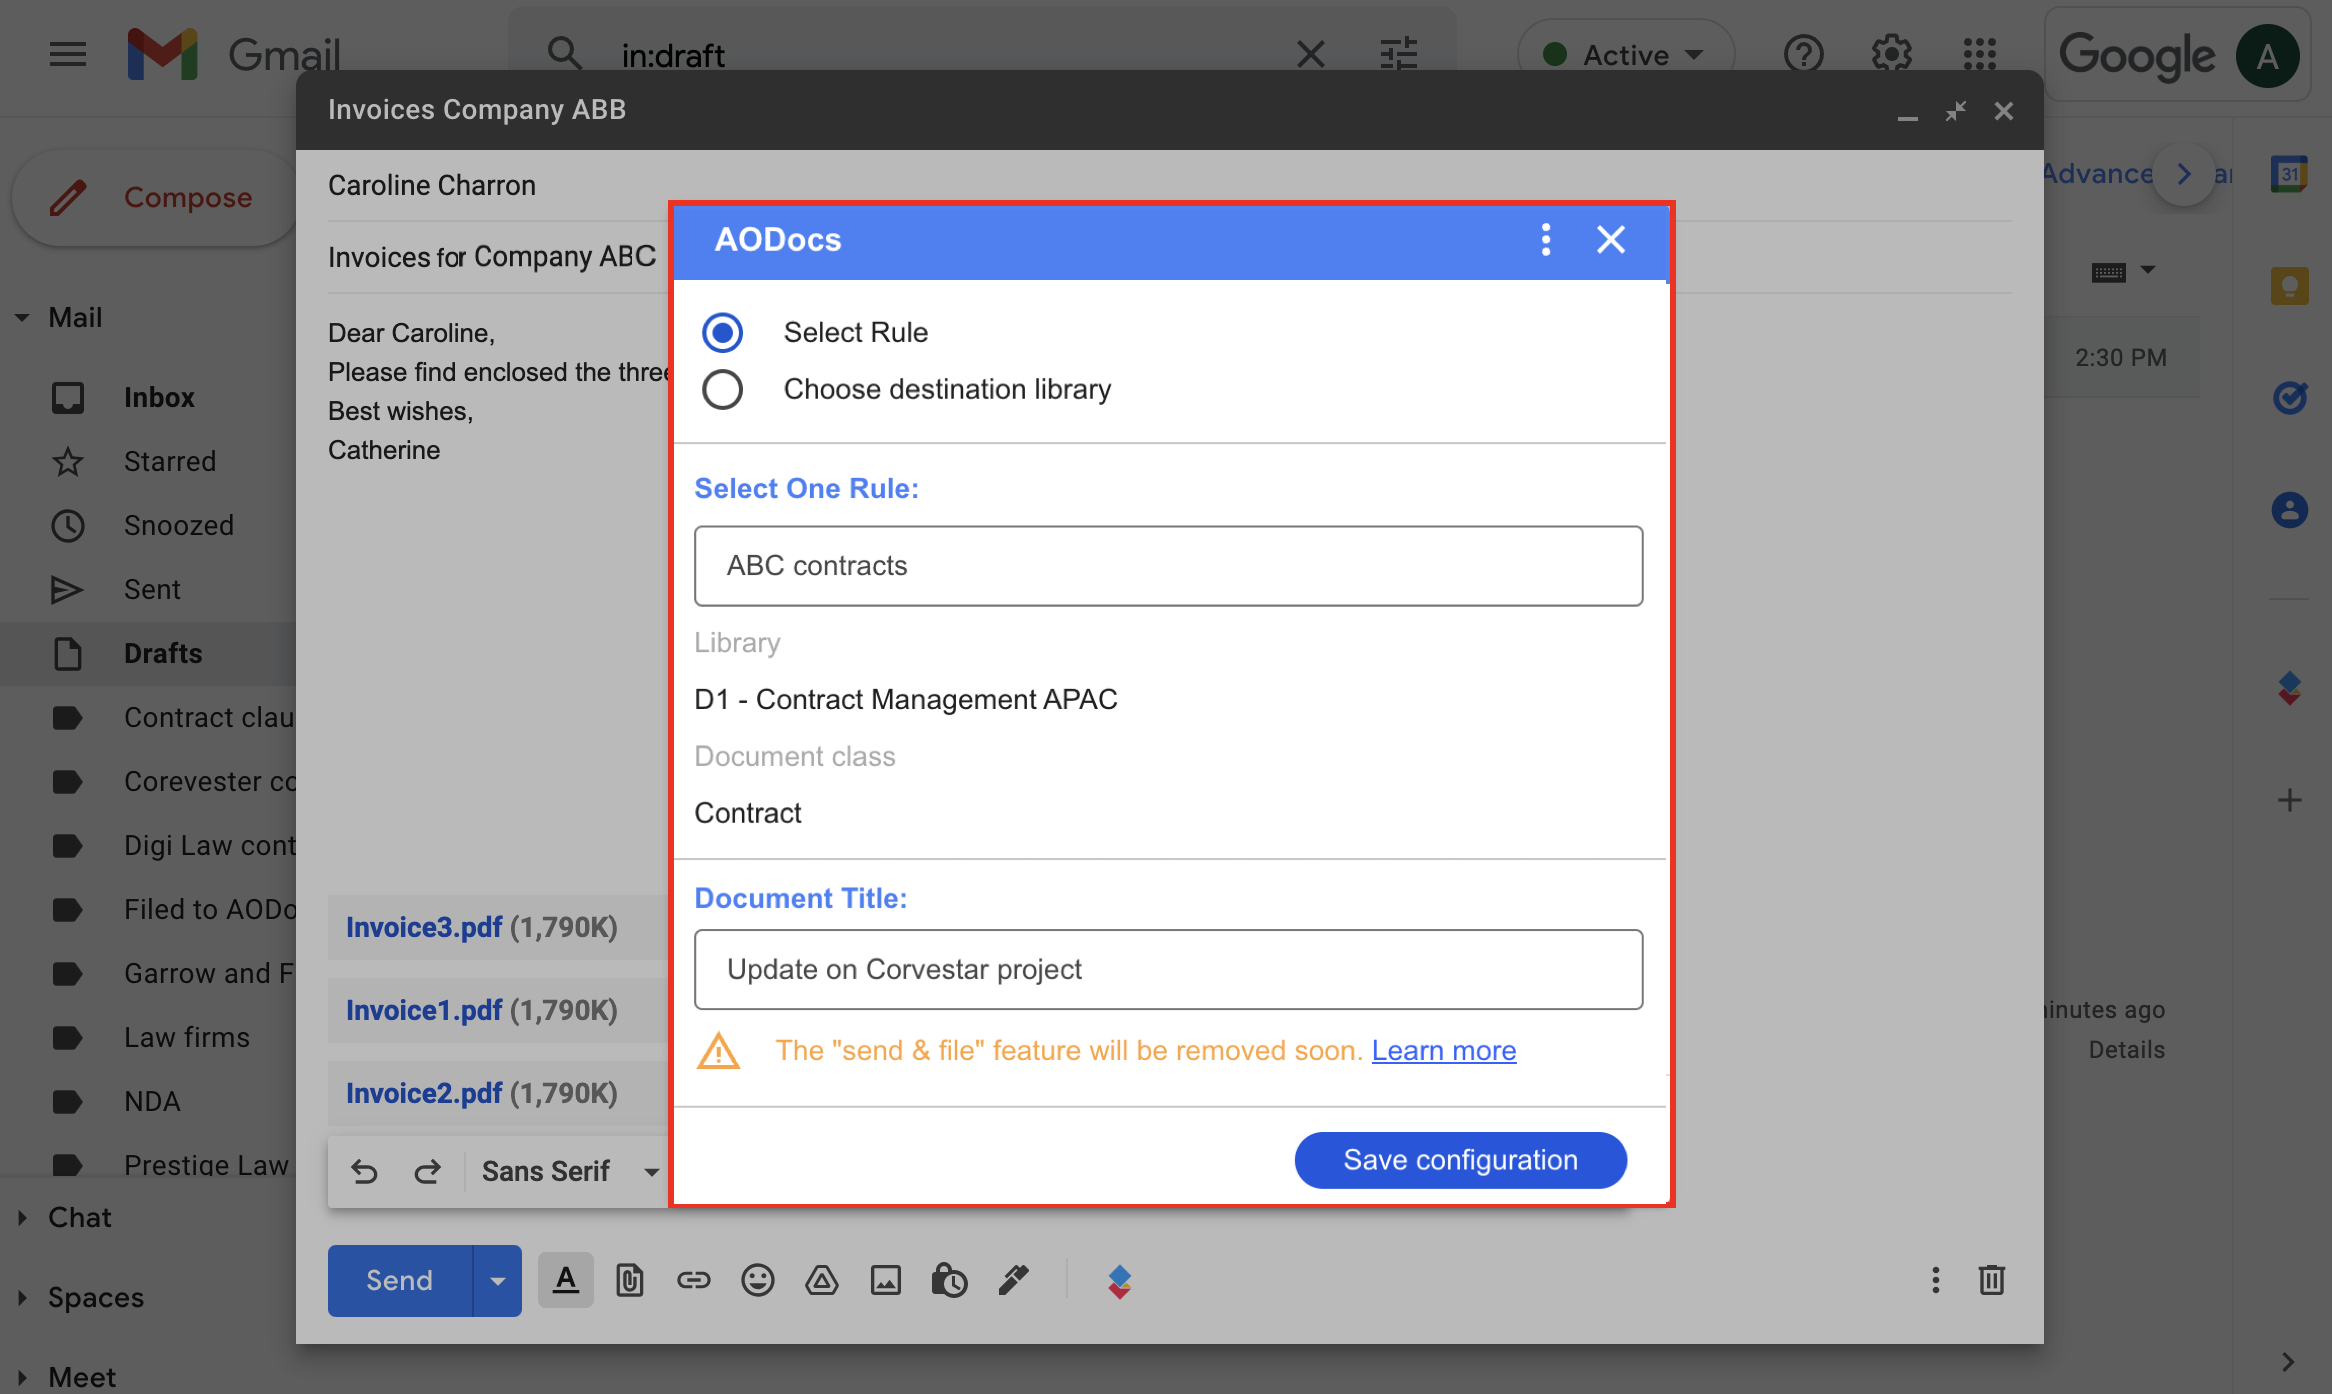This screenshot has height=1394, width=2332.
Task: Open the Sent folder
Action: (x=150, y=590)
